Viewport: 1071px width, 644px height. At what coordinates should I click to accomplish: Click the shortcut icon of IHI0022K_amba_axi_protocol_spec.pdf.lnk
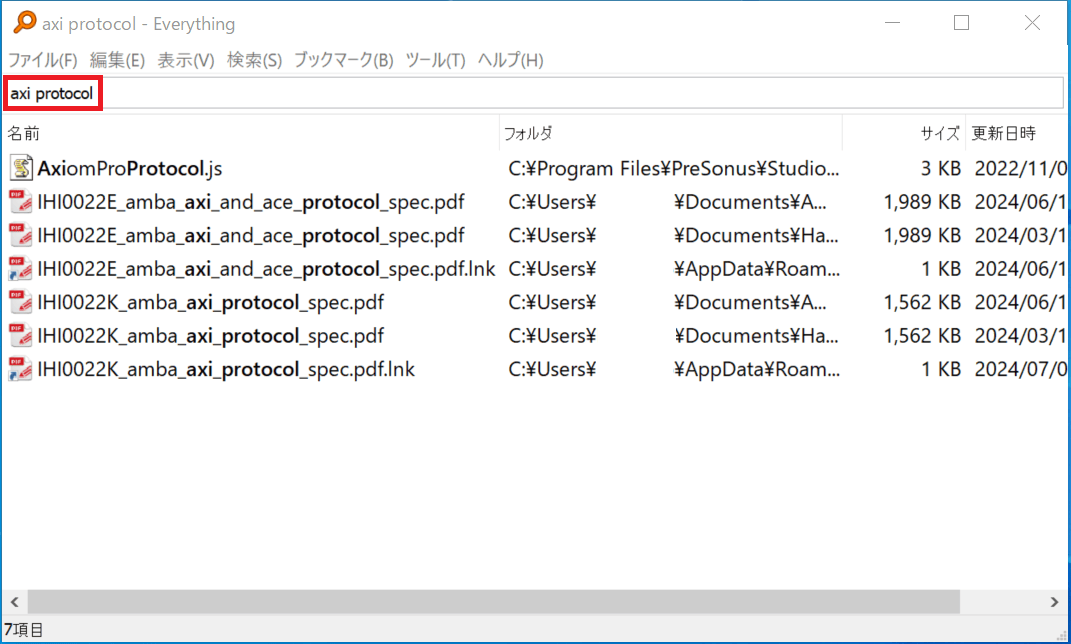click(x=20, y=369)
